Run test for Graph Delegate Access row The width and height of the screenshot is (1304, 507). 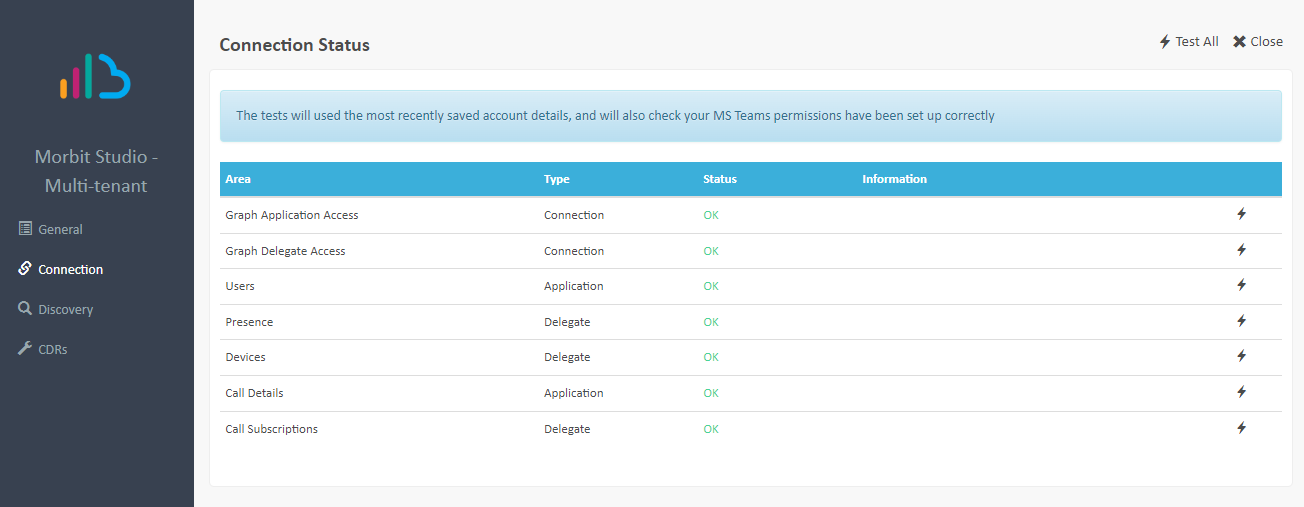tap(1241, 250)
